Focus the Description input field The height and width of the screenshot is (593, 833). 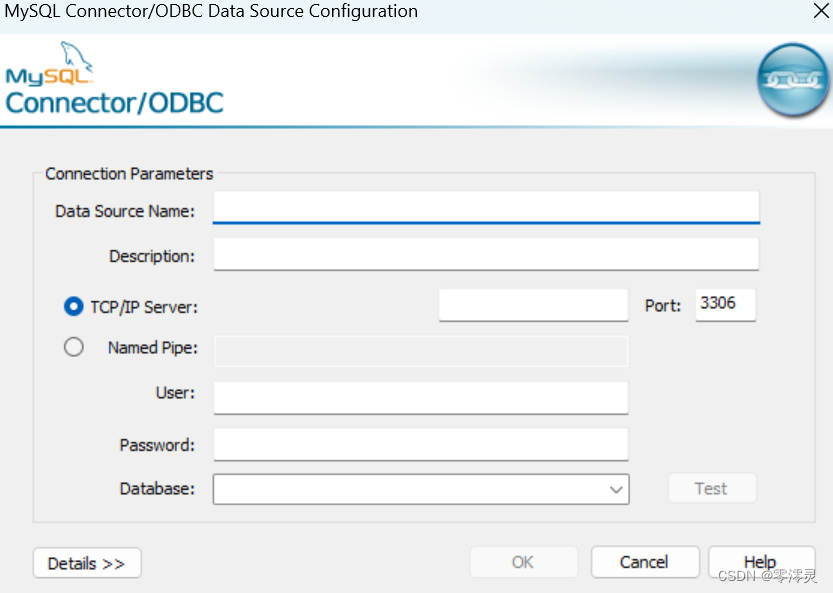pyautogui.click(x=486, y=254)
